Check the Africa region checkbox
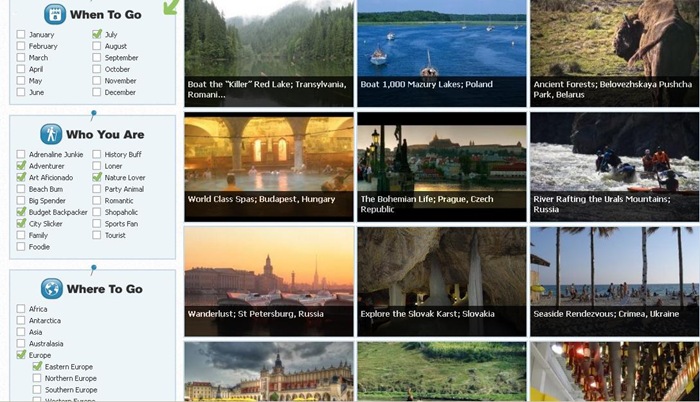Screen dimensions: 700x402 coord(21,309)
